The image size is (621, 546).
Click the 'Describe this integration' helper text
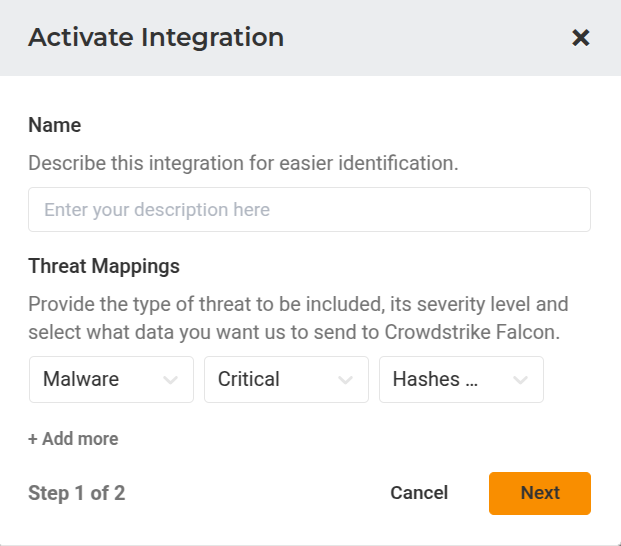tap(243, 163)
